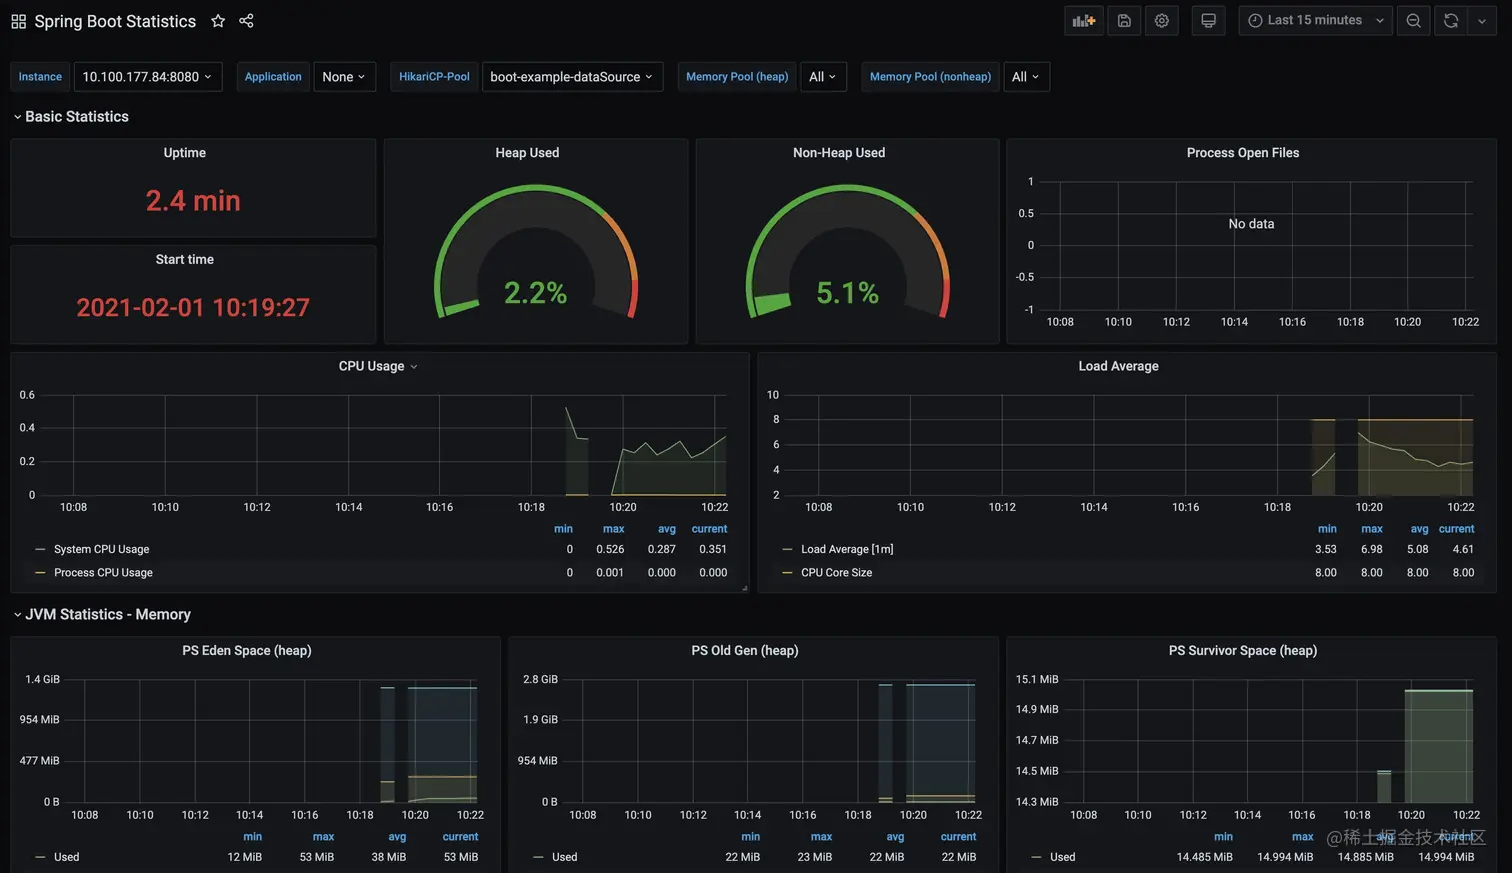Zoom out the time range

coord(1413,21)
